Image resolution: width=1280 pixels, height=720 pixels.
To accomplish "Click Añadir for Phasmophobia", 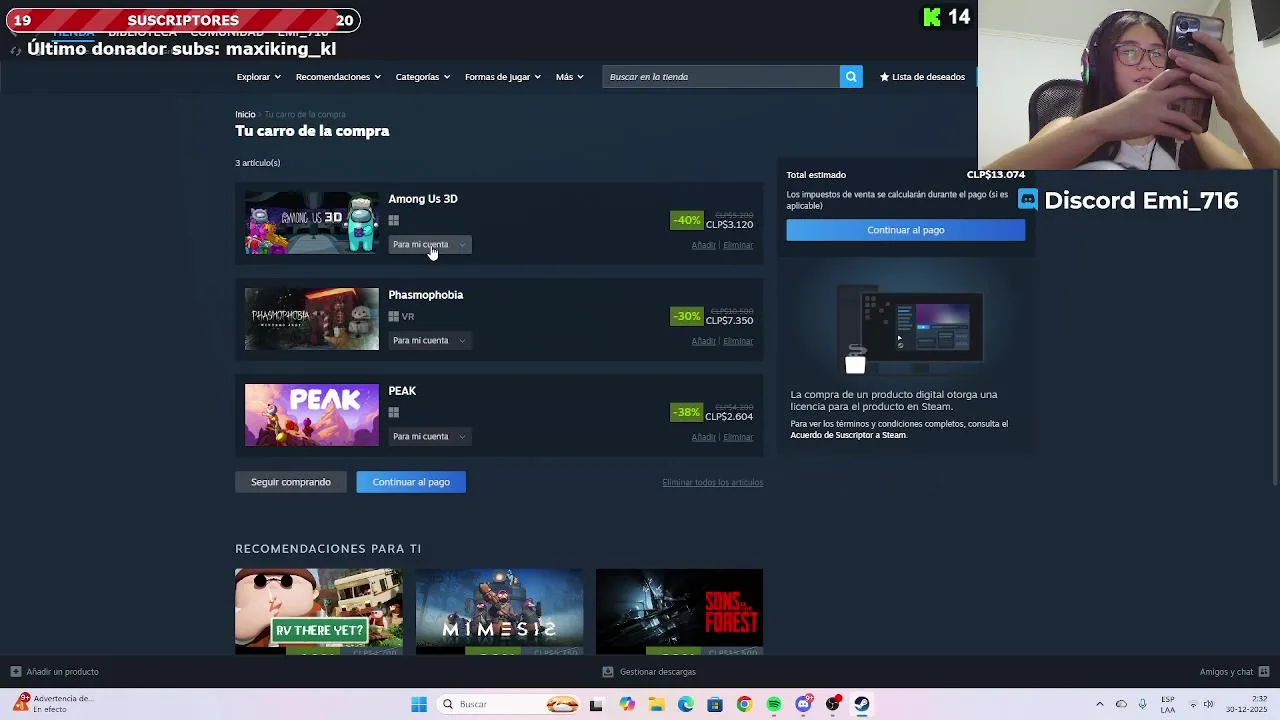I will [703, 341].
